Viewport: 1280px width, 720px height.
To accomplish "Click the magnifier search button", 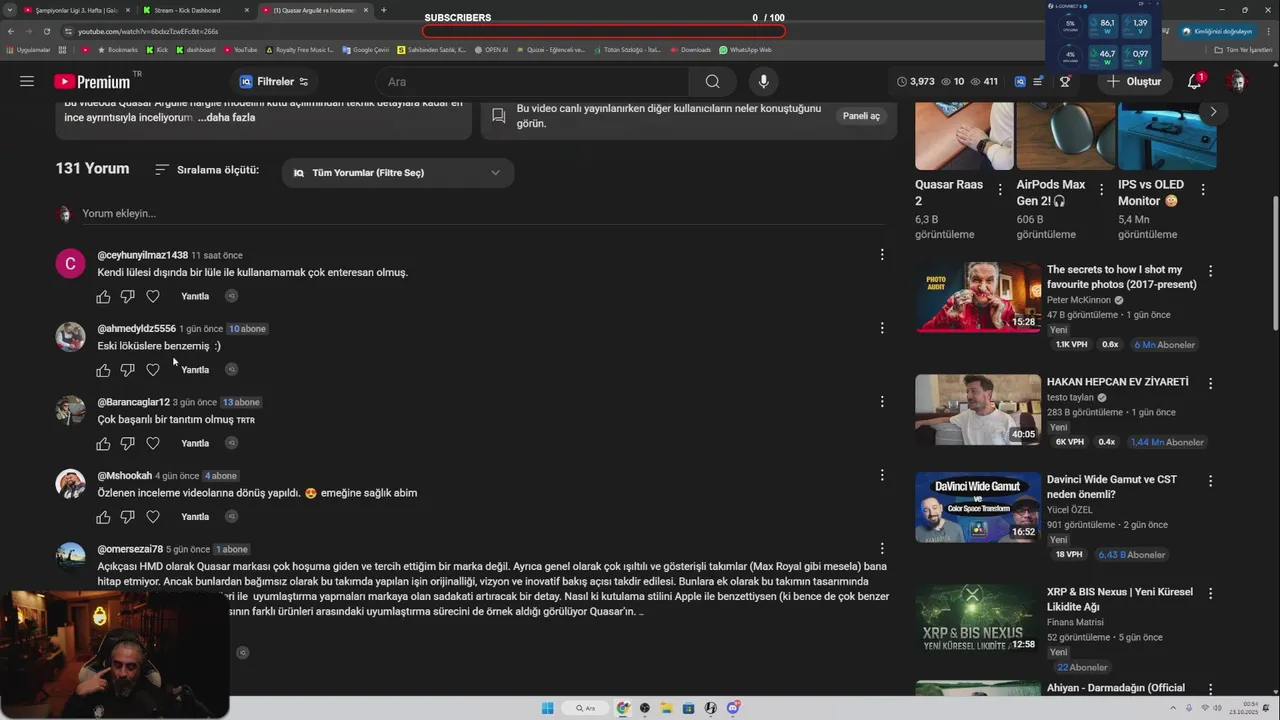I will coord(712,82).
